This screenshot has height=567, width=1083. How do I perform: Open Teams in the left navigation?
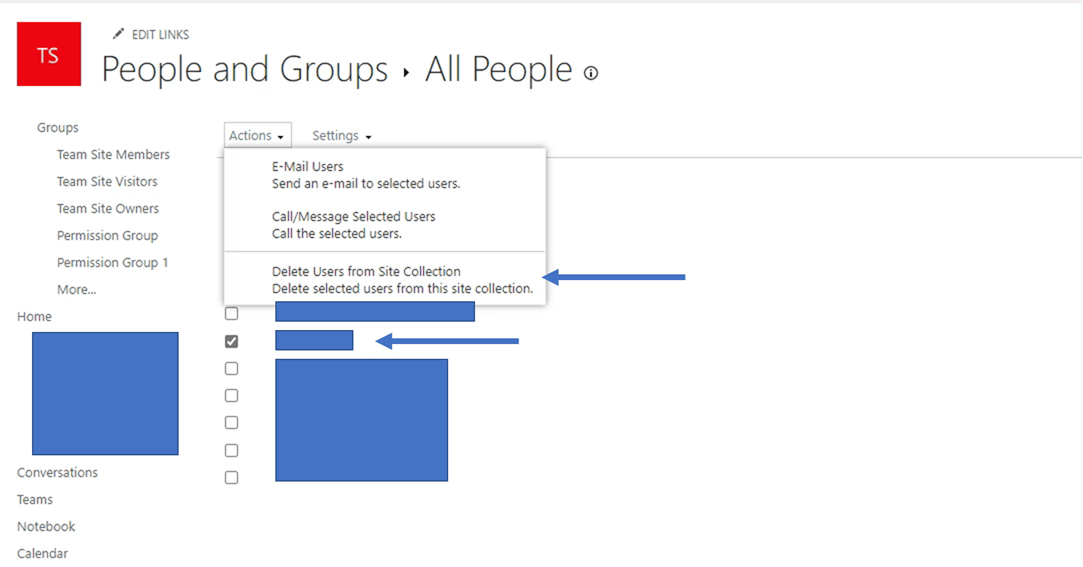[x=35, y=499]
